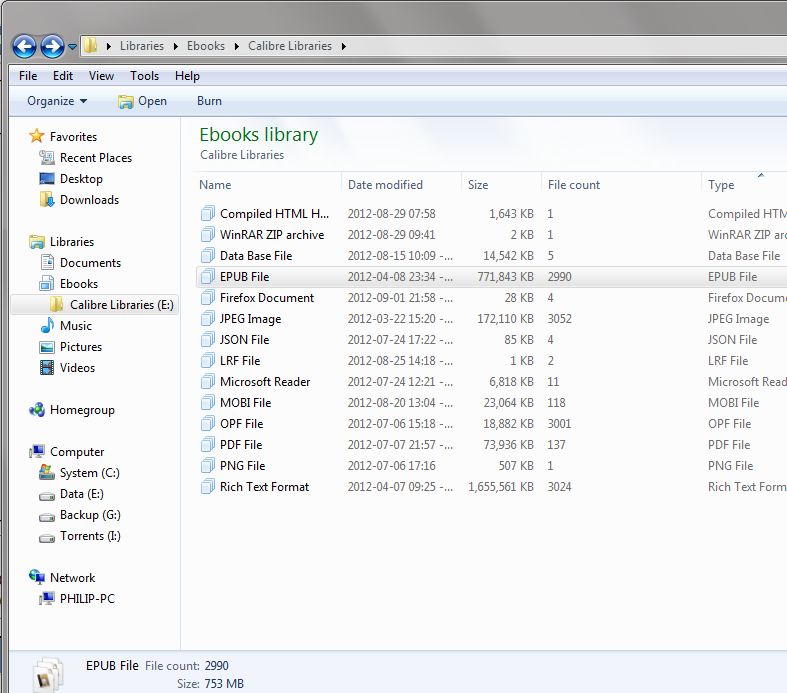Click the Backup (G:) drive icon
Image resolution: width=787 pixels, height=693 pixels.
point(47,517)
